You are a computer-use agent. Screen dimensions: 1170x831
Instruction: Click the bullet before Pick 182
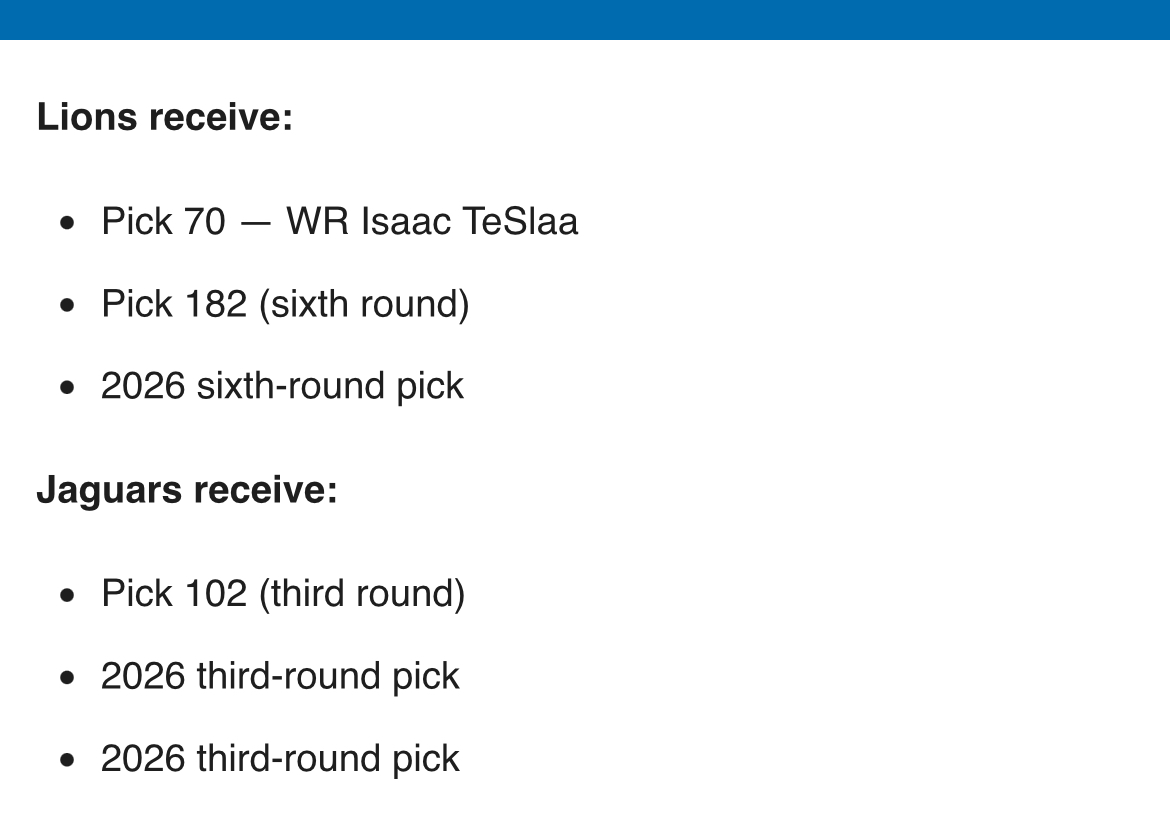pyautogui.click(x=67, y=306)
